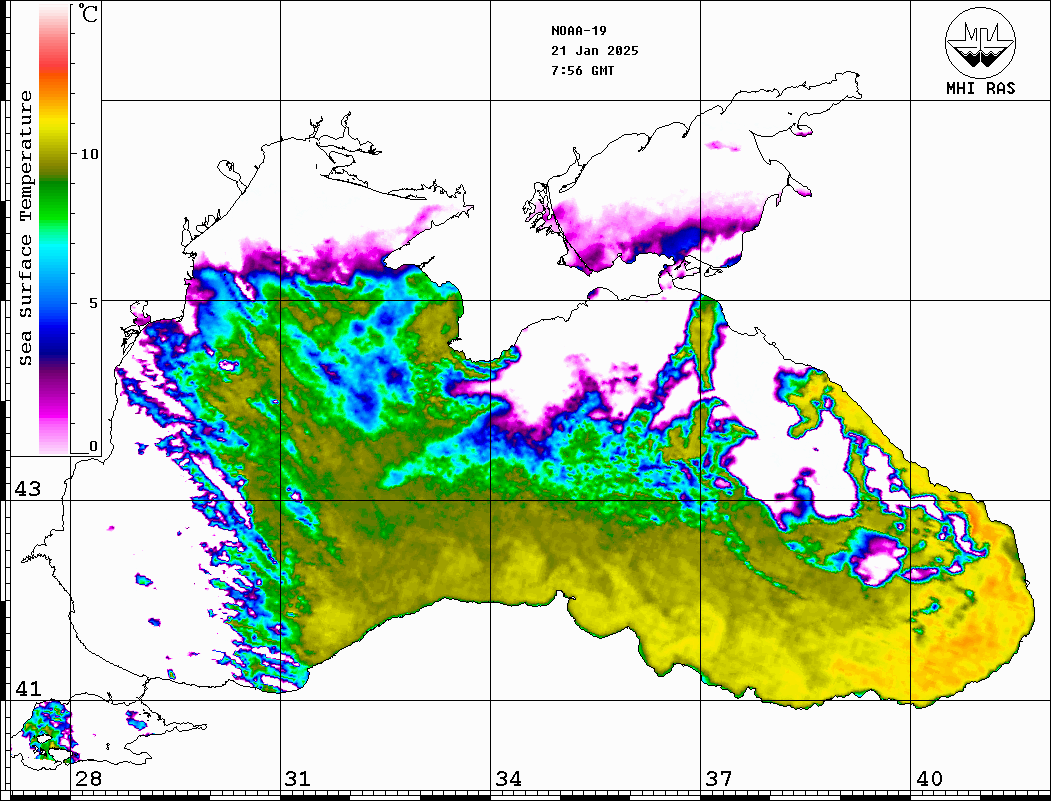Click the '0' mark on temperature scale

pos(93,446)
